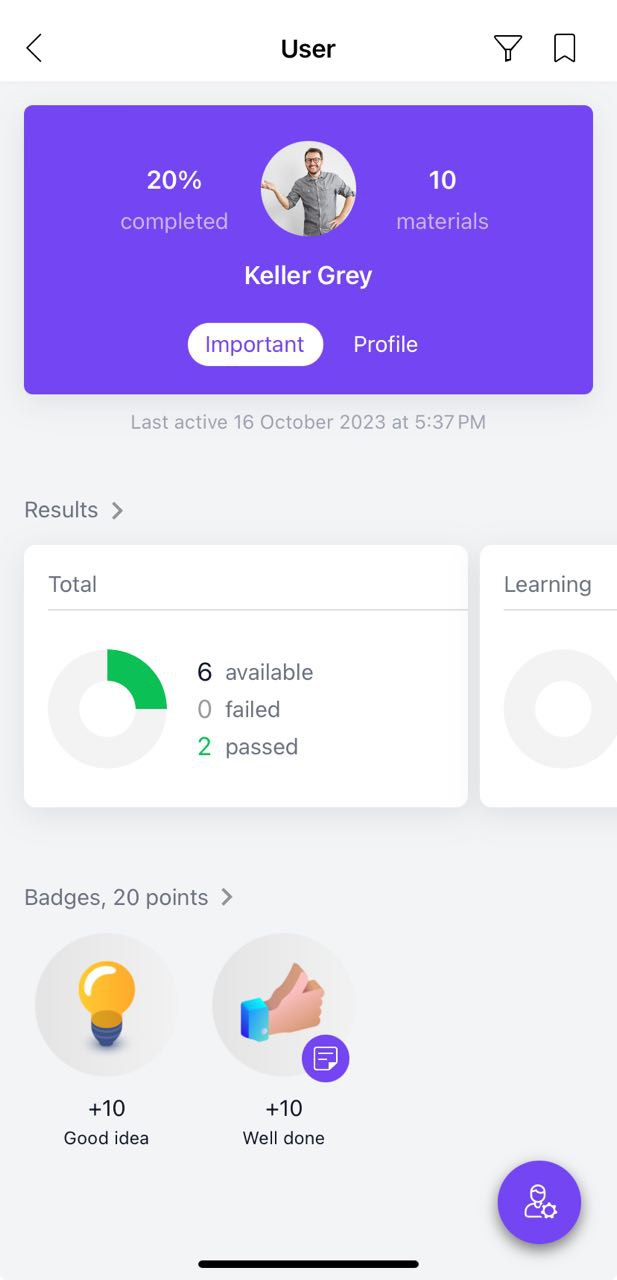Expand the Results section chevron
617x1280 pixels.
[117, 510]
